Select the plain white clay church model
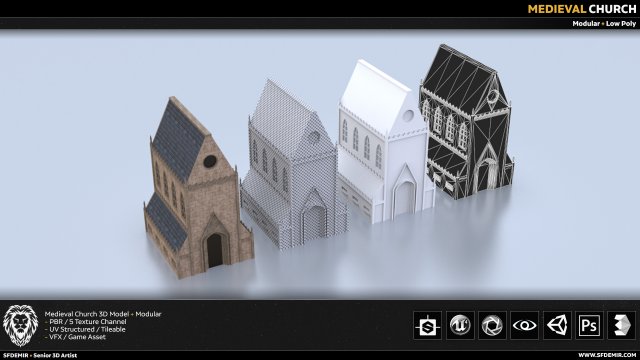640x360 pixels. pos(383,142)
